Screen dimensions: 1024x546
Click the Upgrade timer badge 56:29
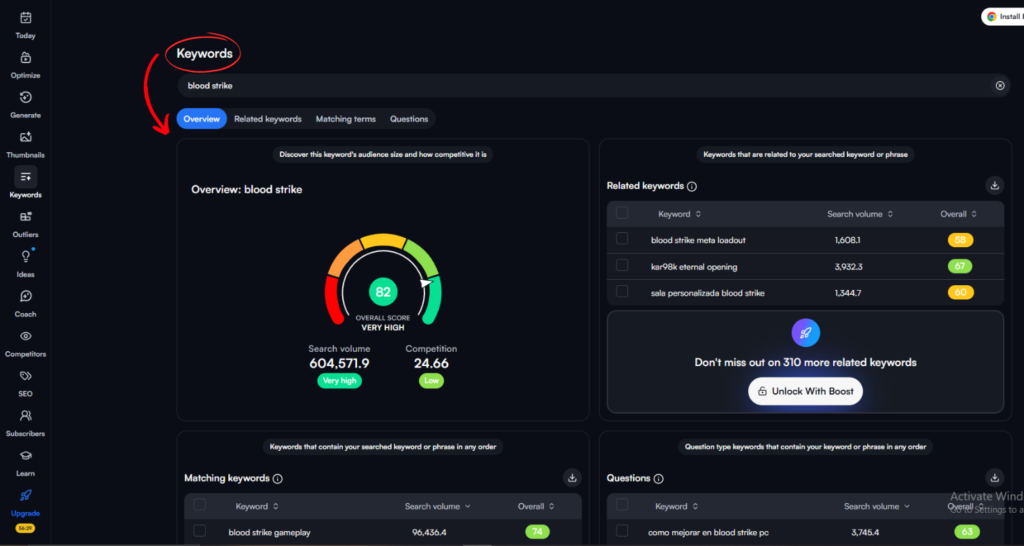click(25, 528)
